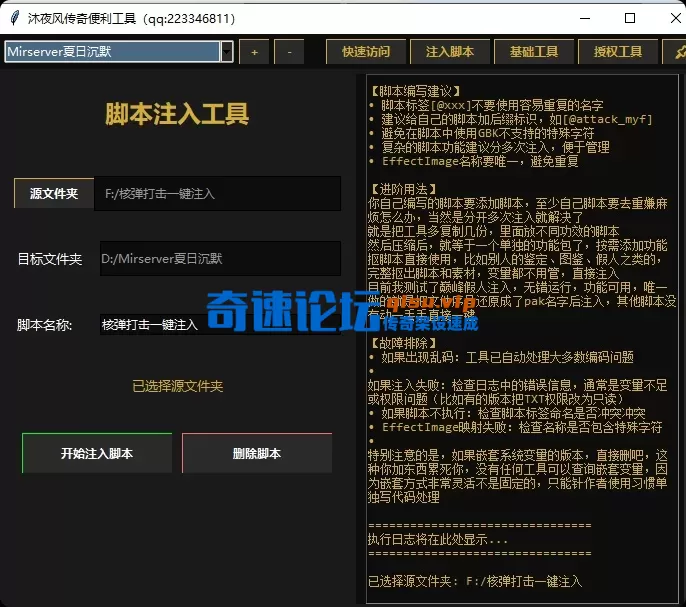The height and width of the screenshot is (607, 686).
Task: Open the 快速访问 tab
Action: [366, 52]
